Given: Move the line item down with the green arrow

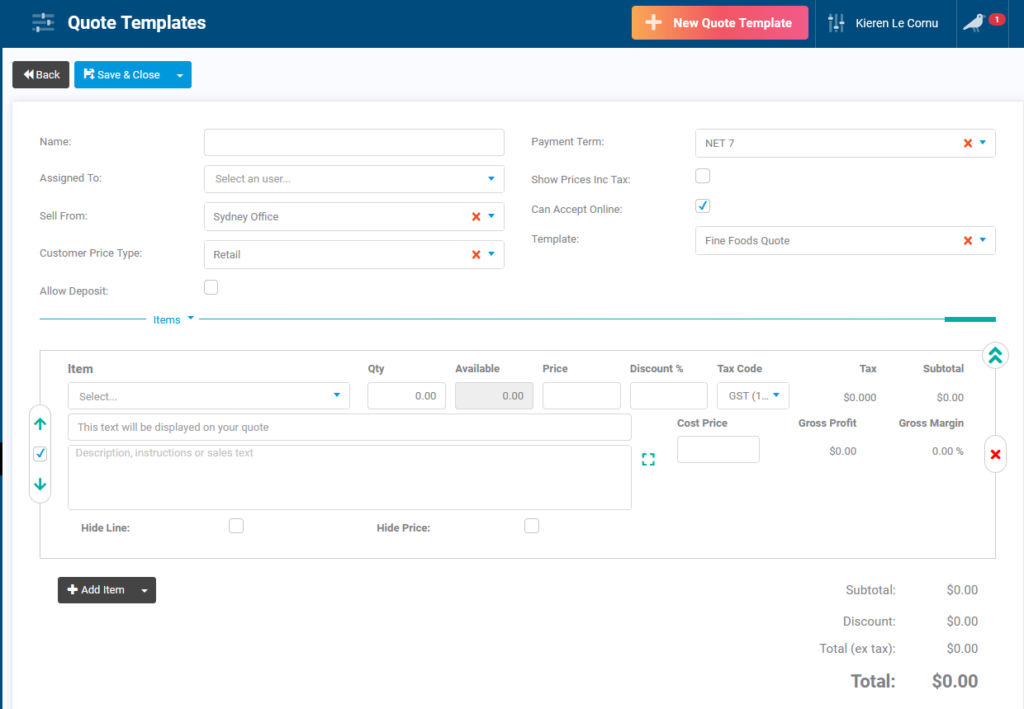Looking at the screenshot, I should pyautogui.click(x=39, y=484).
